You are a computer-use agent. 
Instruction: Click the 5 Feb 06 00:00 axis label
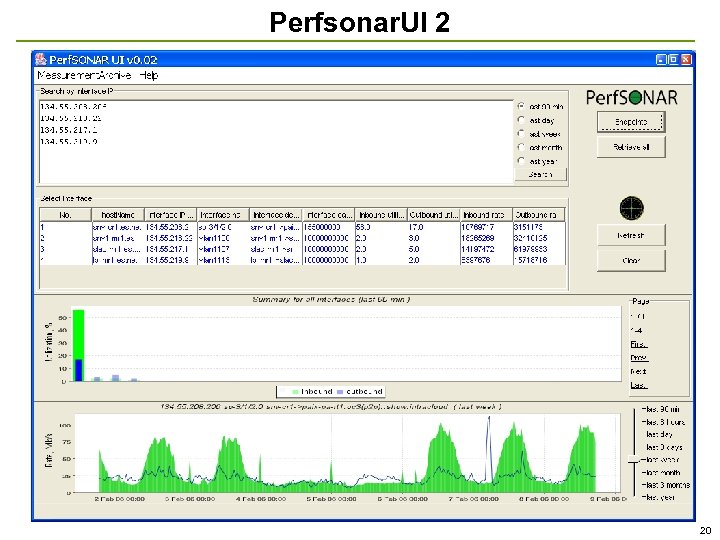[x=331, y=499]
